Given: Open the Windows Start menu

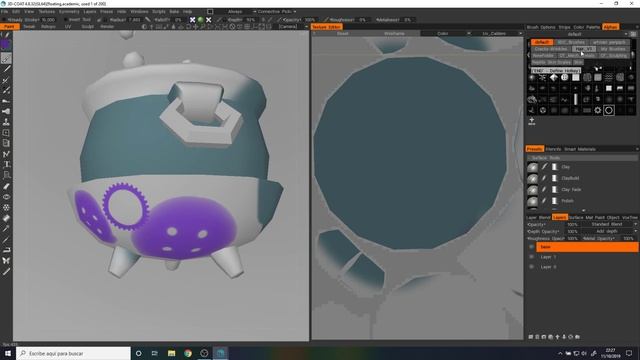Looking at the screenshot, I should point(8,353).
